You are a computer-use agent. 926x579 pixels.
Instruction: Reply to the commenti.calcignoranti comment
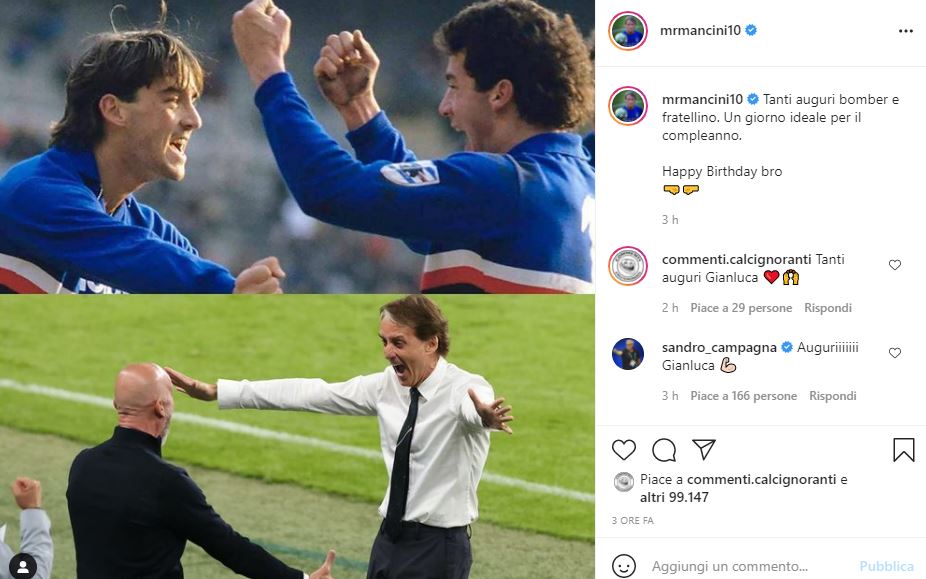[828, 308]
